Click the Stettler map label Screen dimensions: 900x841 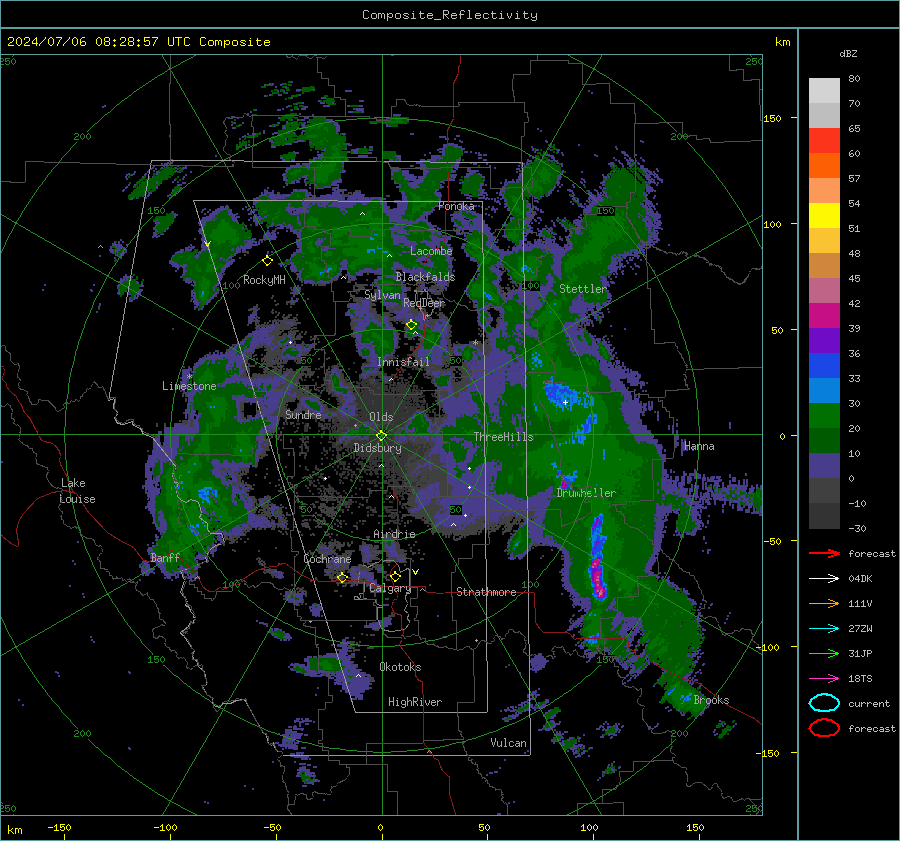pos(583,289)
